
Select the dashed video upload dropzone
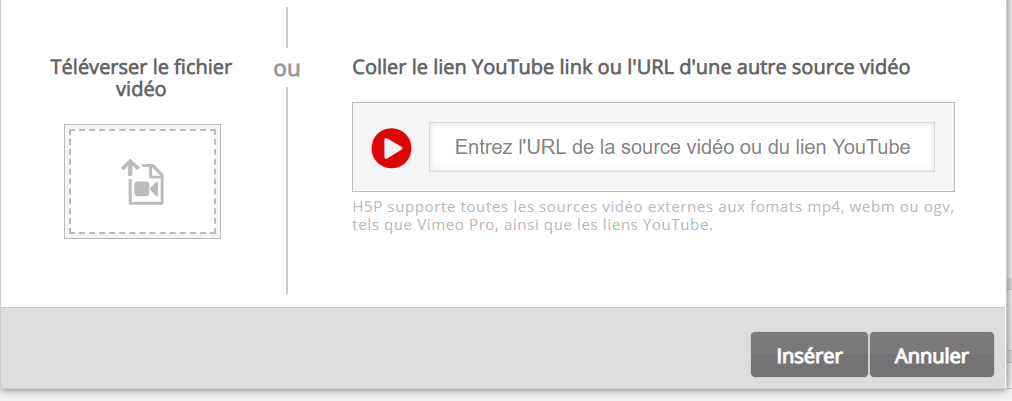click(143, 181)
